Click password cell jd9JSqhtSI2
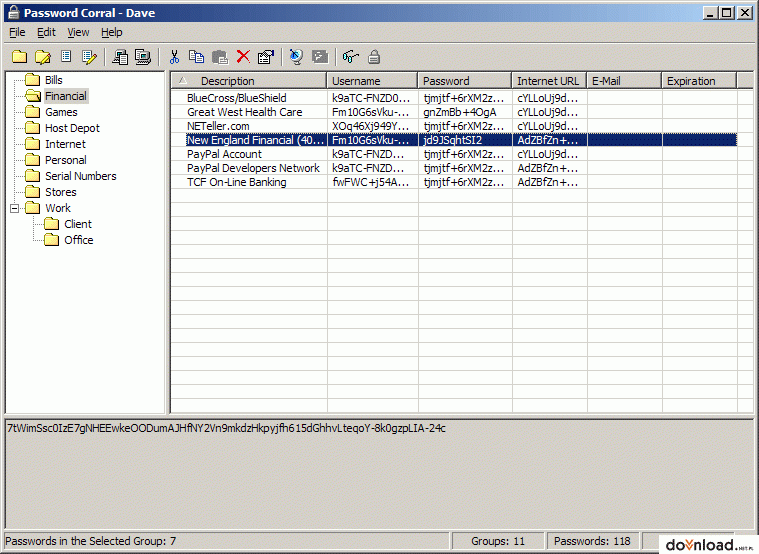The width and height of the screenshot is (759, 554). 453,140
